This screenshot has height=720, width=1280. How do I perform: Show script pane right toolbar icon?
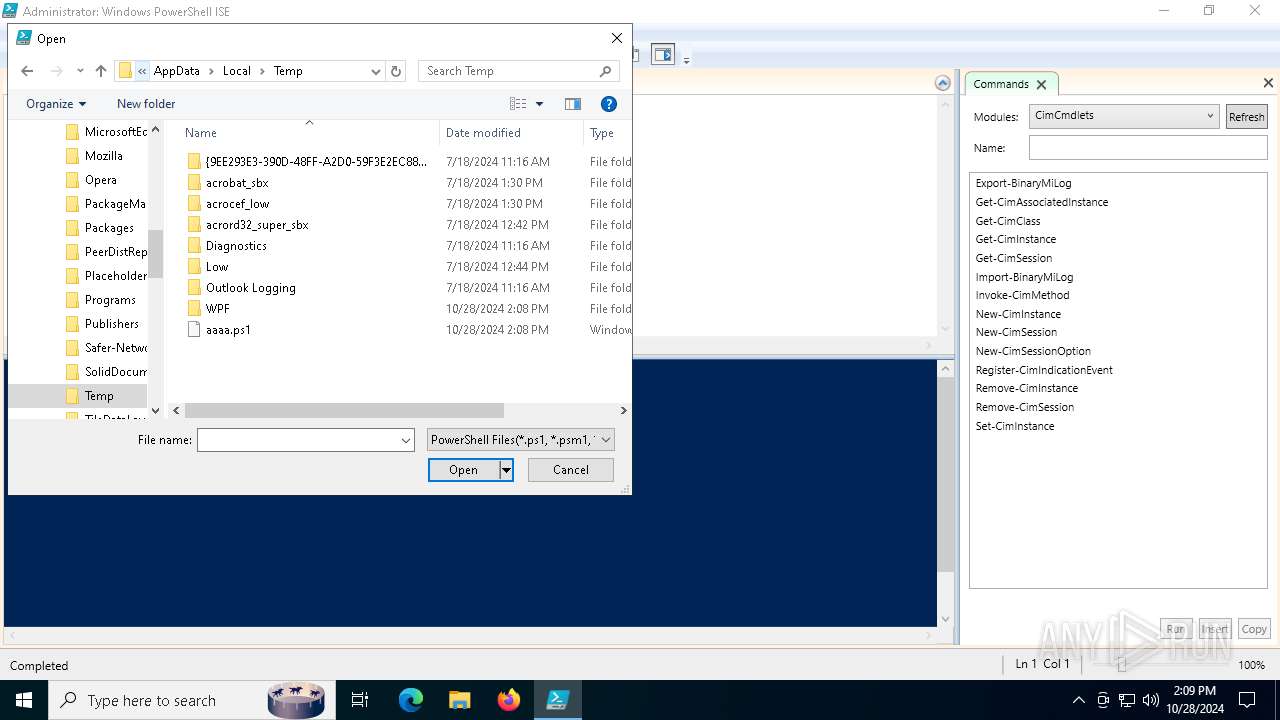click(663, 55)
